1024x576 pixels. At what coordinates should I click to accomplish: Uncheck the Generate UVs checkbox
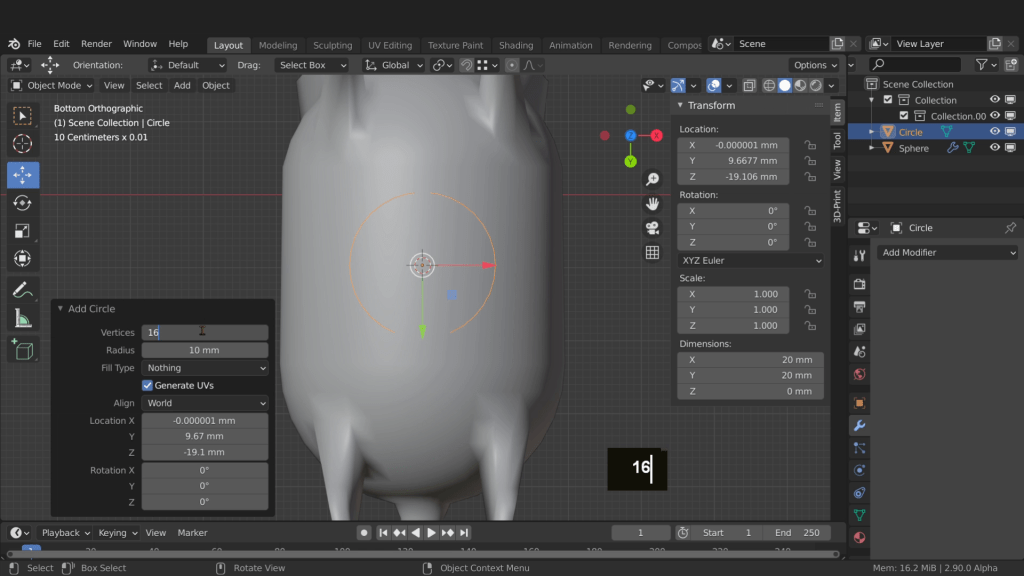coord(148,385)
